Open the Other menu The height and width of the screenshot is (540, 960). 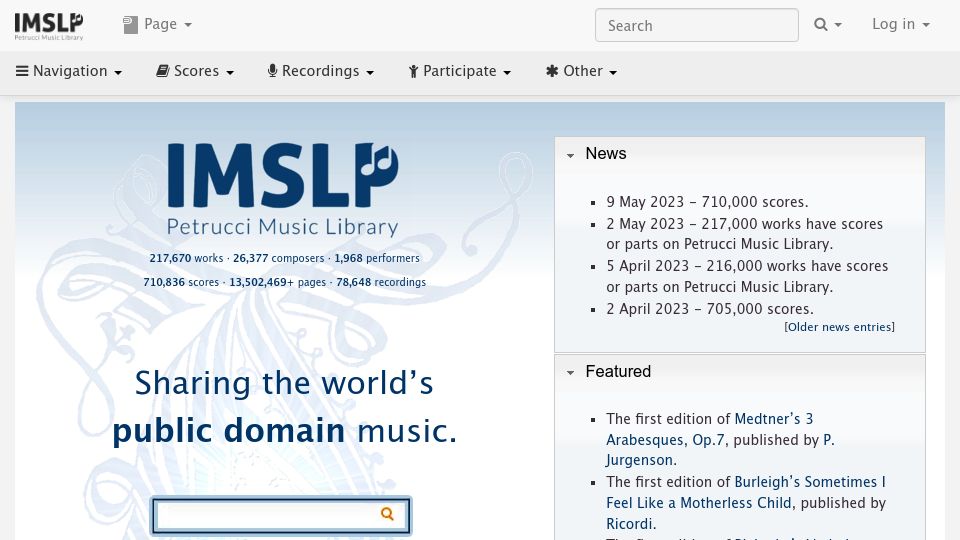point(581,71)
